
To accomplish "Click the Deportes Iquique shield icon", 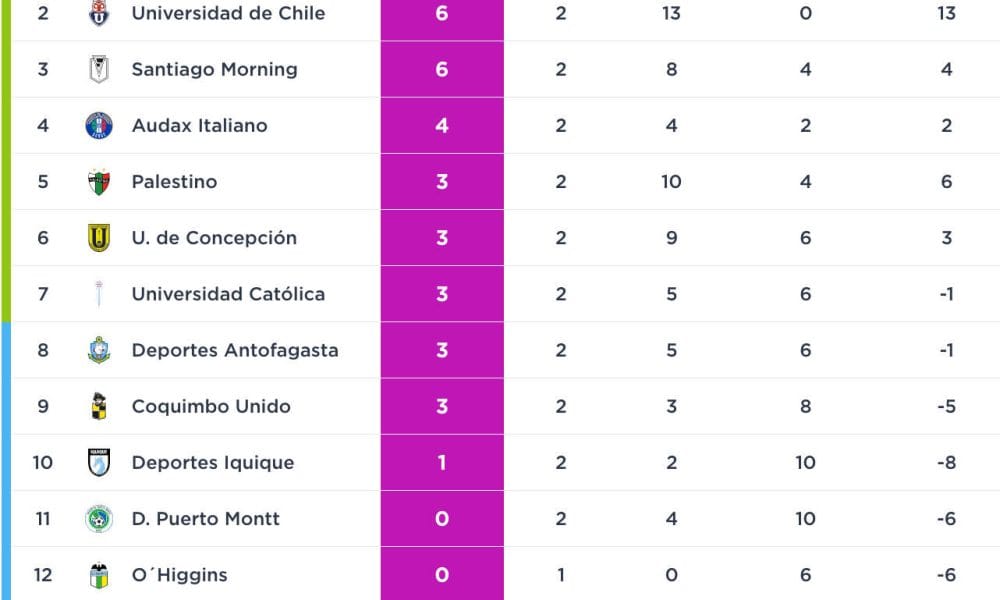I will tap(99, 462).
